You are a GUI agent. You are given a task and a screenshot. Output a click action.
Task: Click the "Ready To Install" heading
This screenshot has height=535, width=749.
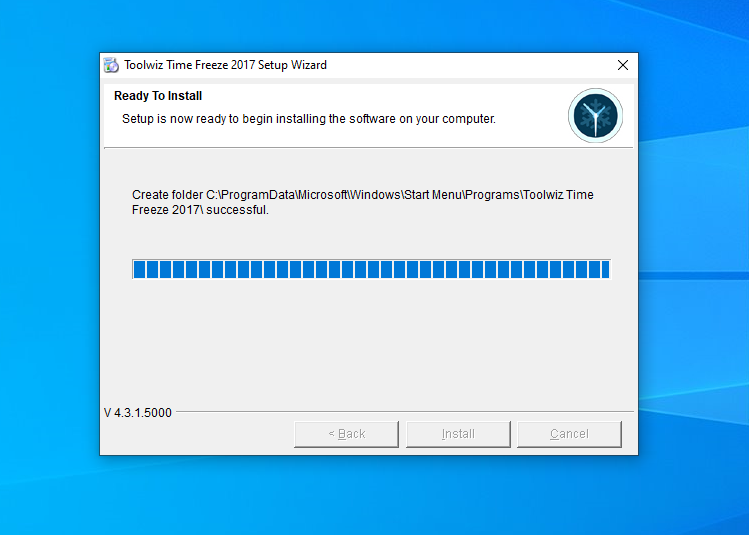pos(158,96)
